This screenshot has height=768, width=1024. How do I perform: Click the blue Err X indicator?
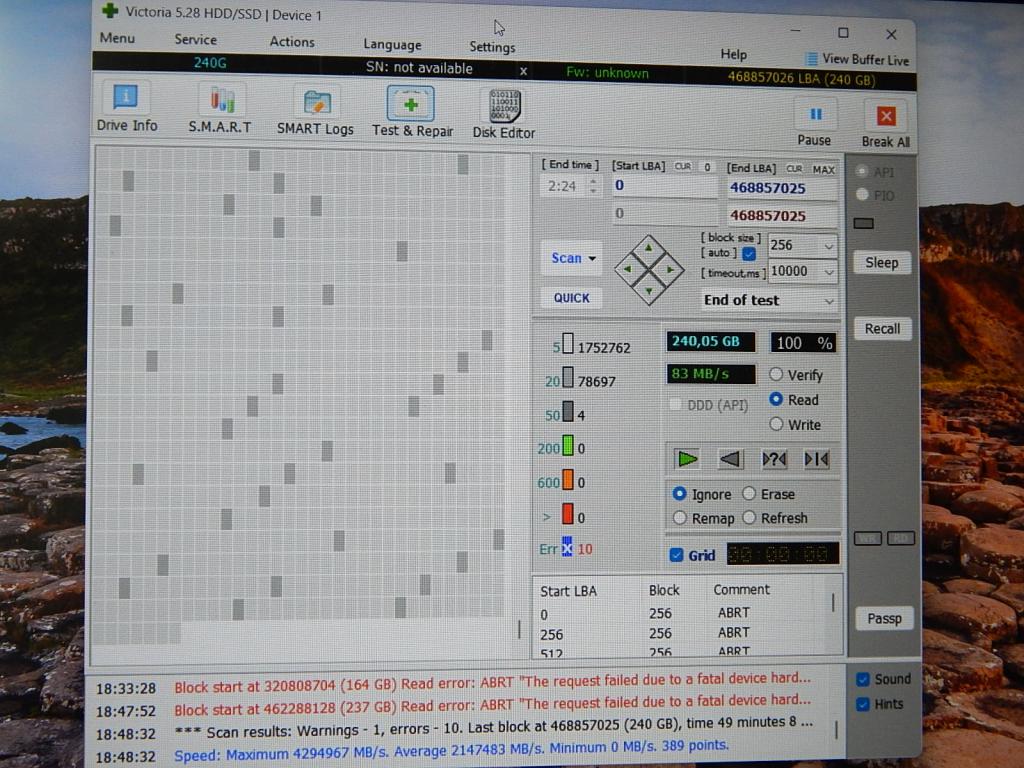click(x=567, y=547)
